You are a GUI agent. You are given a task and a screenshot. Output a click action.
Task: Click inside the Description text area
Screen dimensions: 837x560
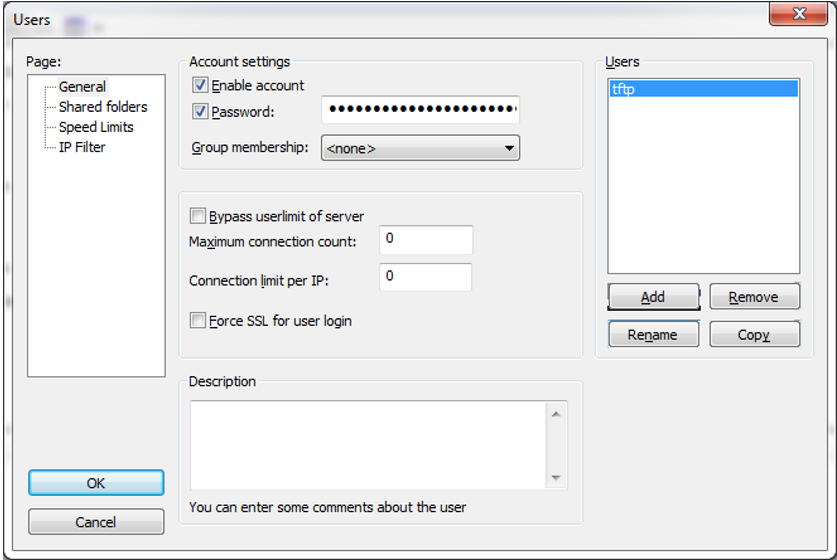click(x=368, y=445)
